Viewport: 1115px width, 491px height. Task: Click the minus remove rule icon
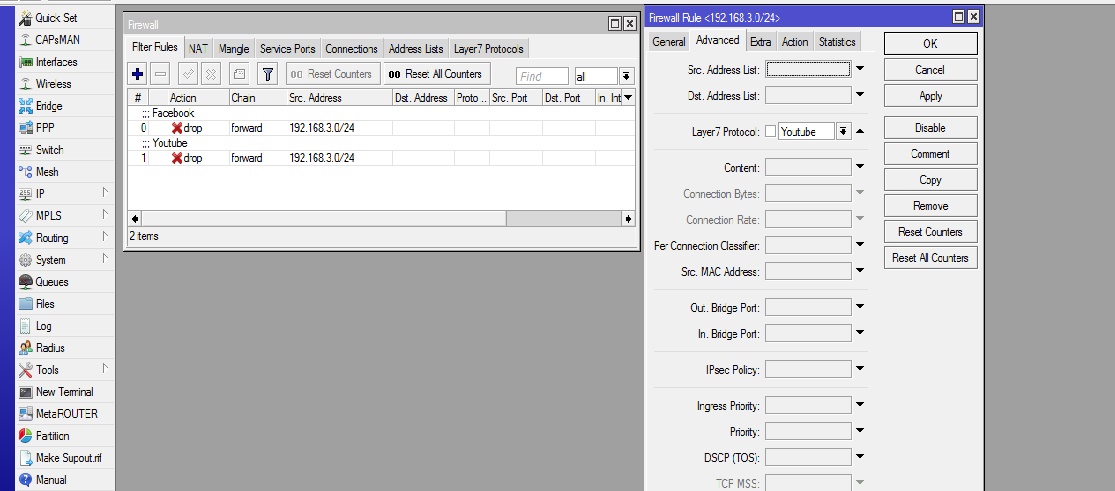(161, 74)
